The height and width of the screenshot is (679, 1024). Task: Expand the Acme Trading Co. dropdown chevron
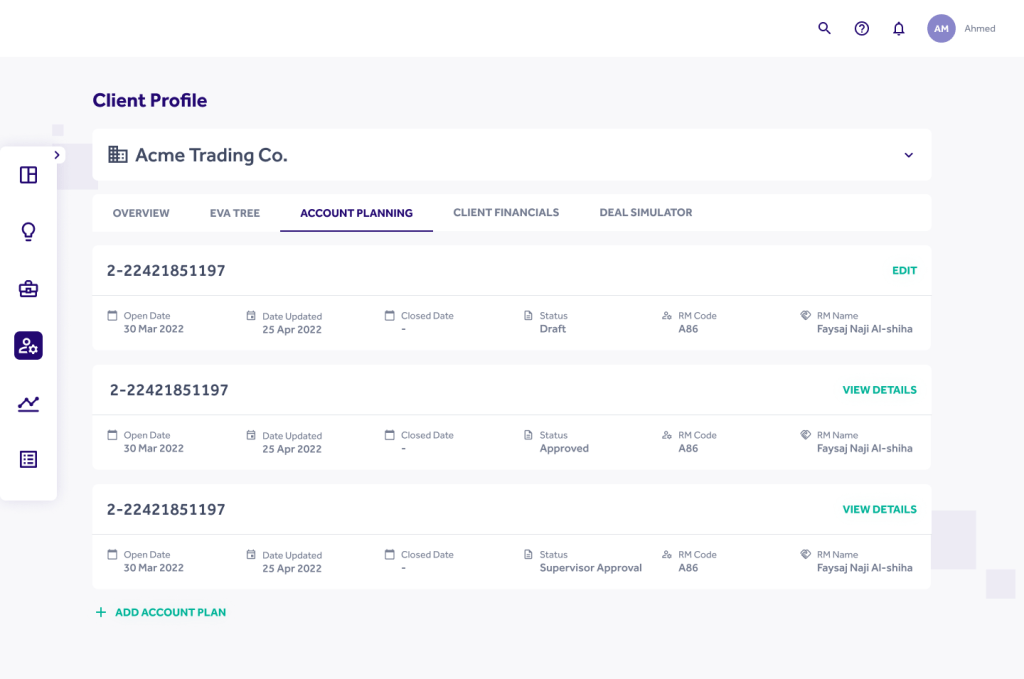pos(908,155)
